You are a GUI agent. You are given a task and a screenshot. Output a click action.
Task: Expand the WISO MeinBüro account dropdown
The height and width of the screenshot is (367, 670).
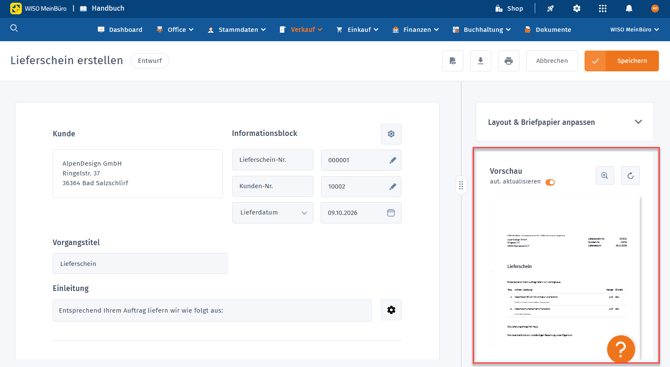(635, 29)
